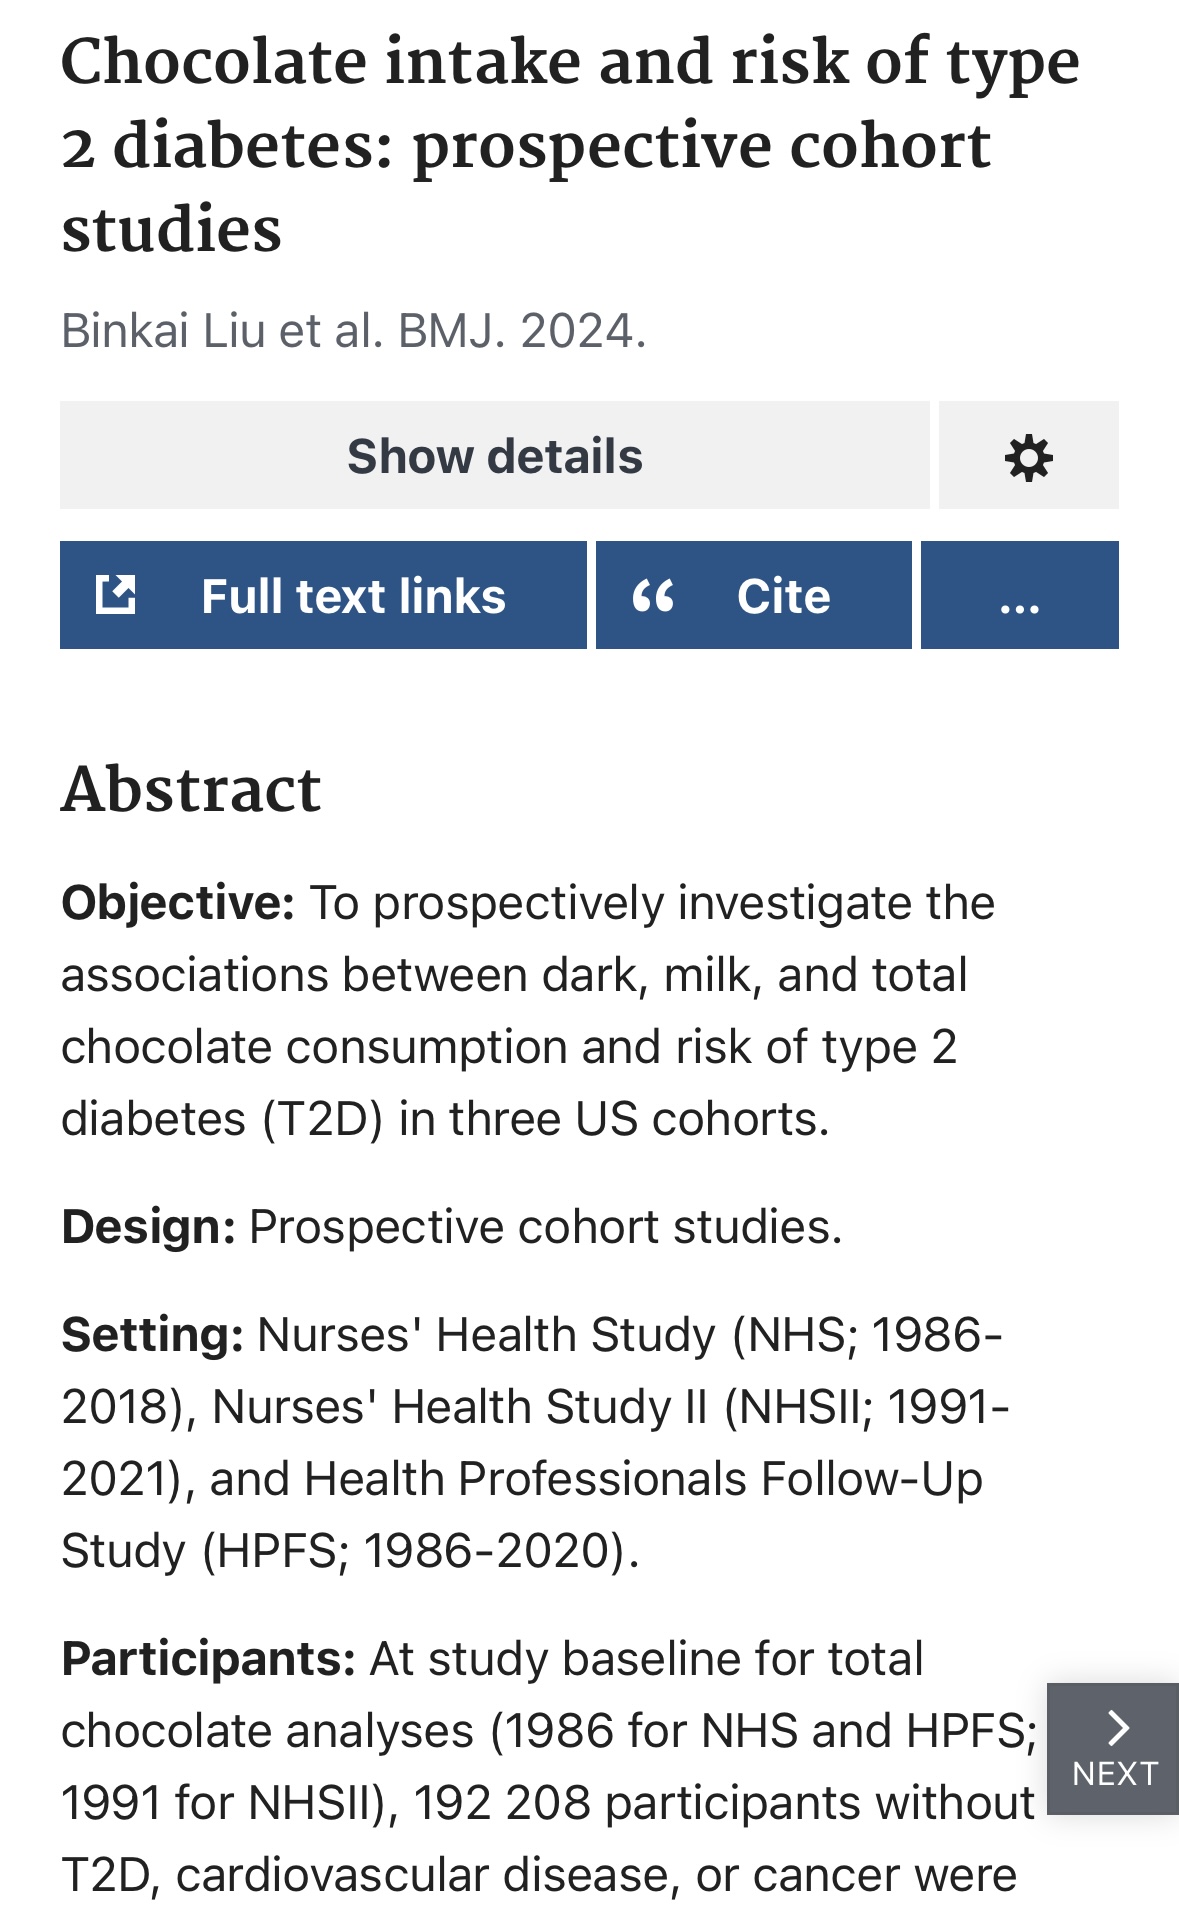Click the bold Participants label
This screenshot has width=1179, height=1923.
click(208, 1659)
